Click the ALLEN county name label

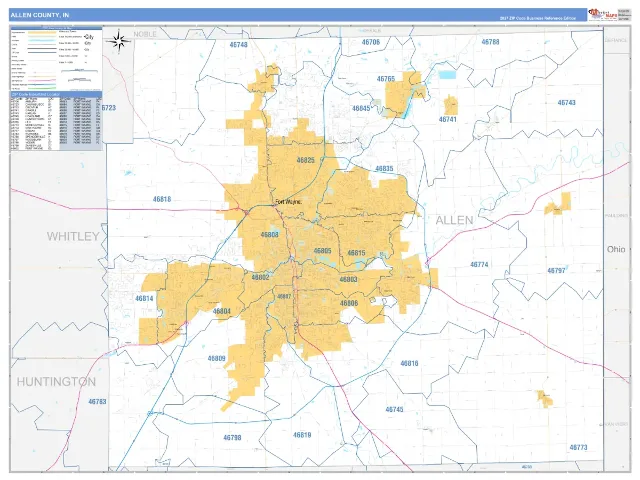pos(454,220)
